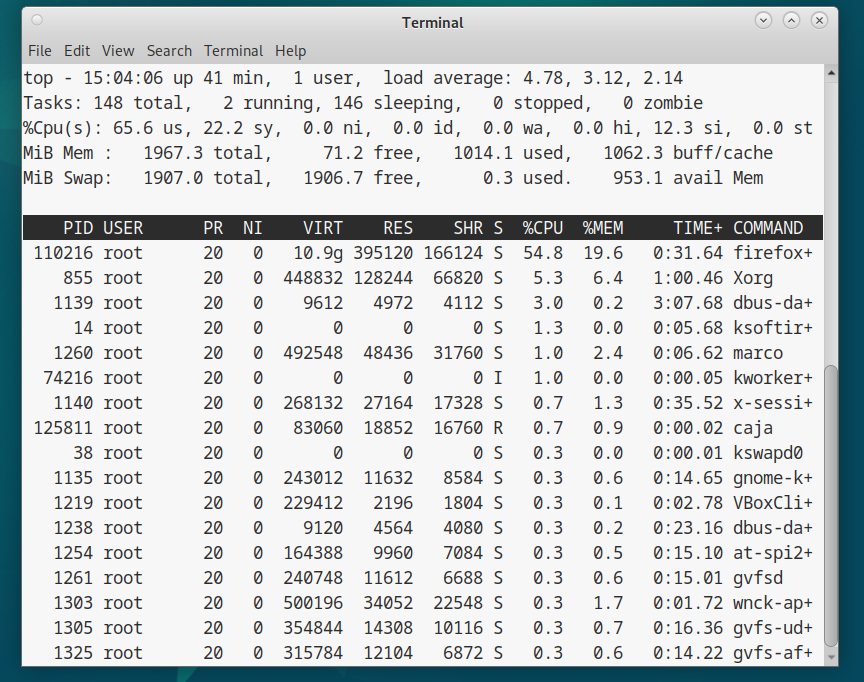Screen dimensions: 864x682
Task: Close the Terminal window
Action: point(820,20)
